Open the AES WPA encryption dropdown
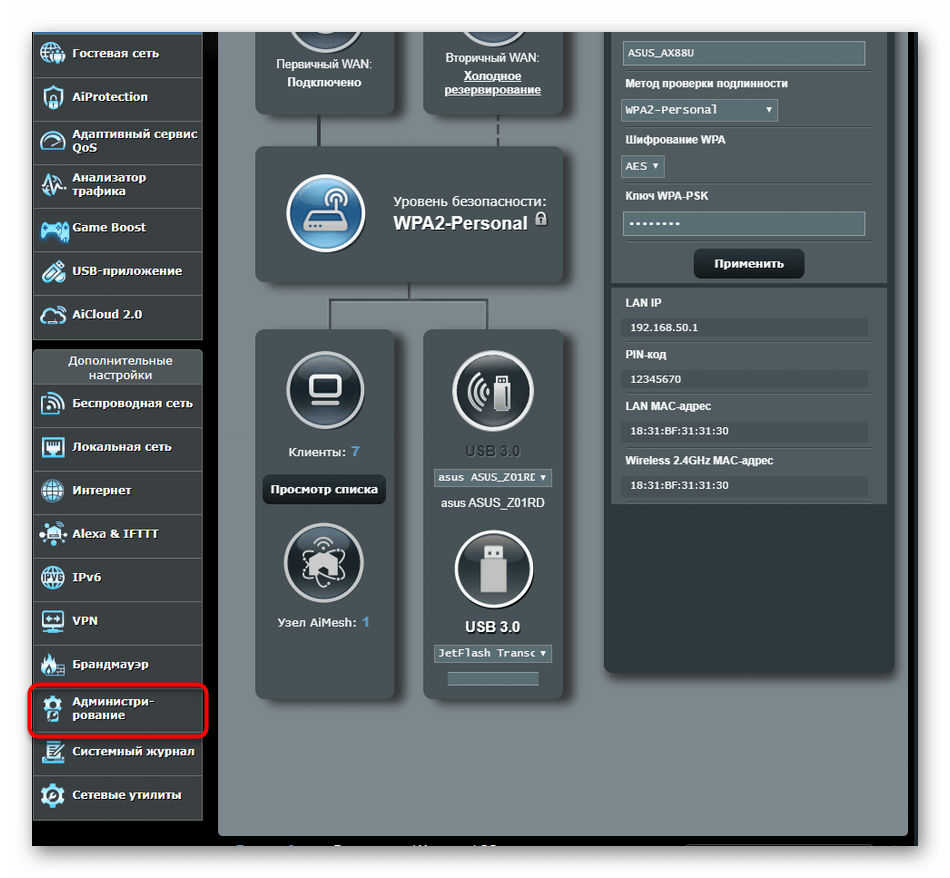 (643, 166)
